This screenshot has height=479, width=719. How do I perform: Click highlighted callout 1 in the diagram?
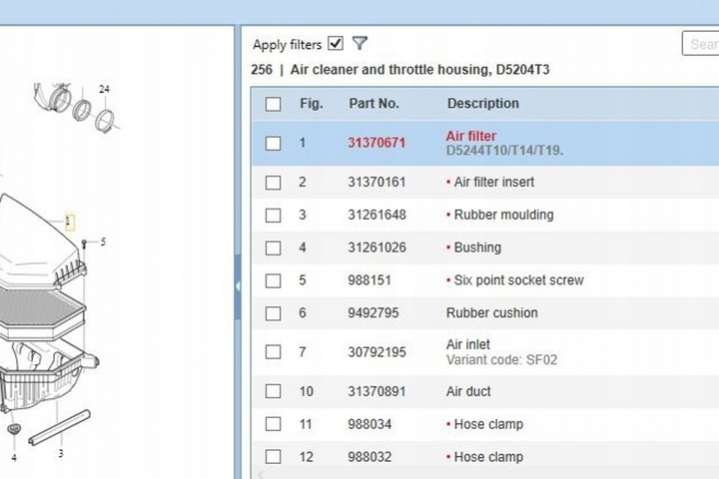(69, 221)
